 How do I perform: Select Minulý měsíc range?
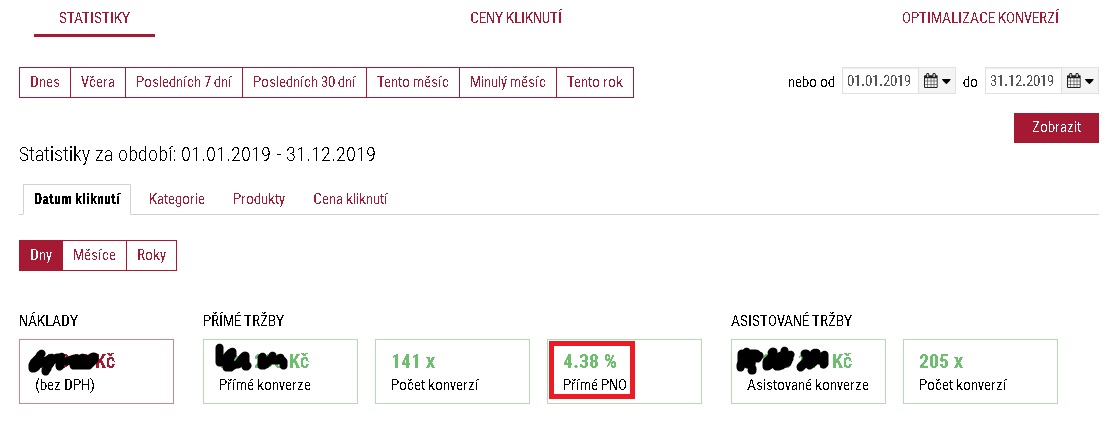(508, 82)
